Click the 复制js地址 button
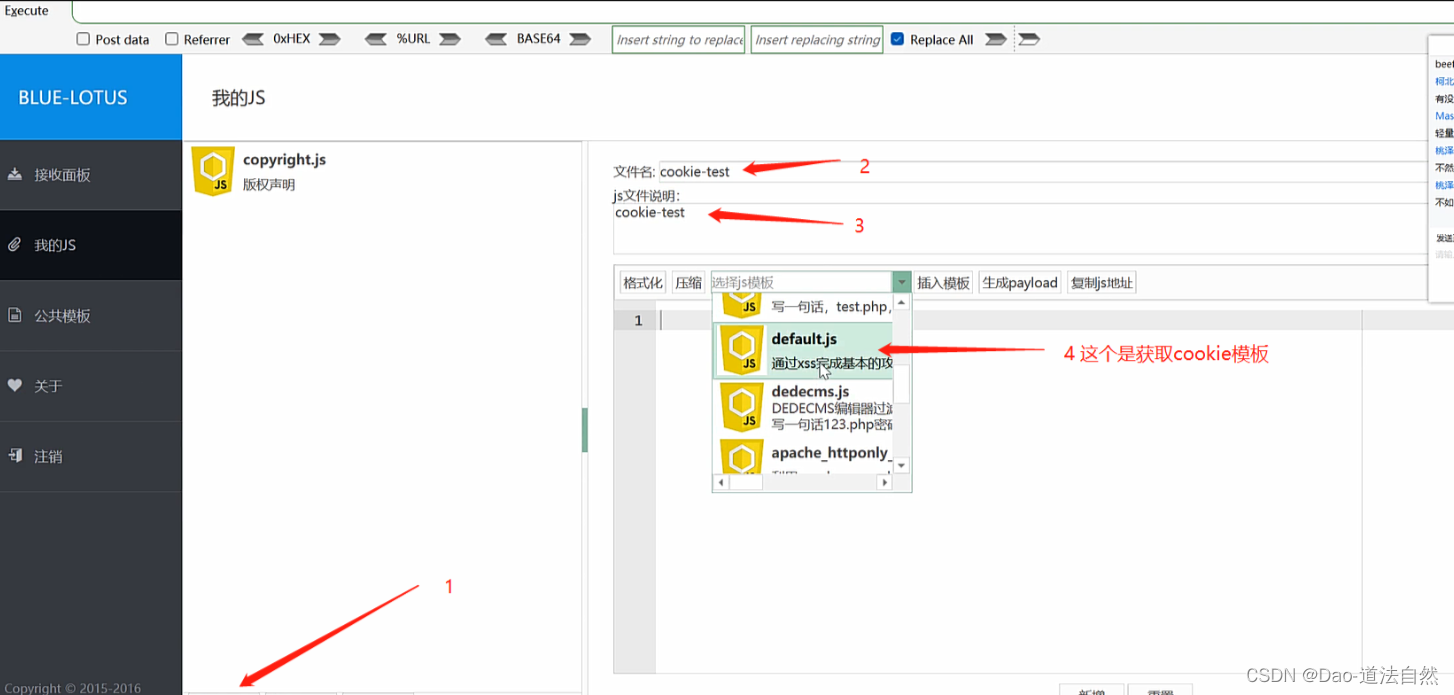This screenshot has width=1454, height=695. pos(1102,283)
